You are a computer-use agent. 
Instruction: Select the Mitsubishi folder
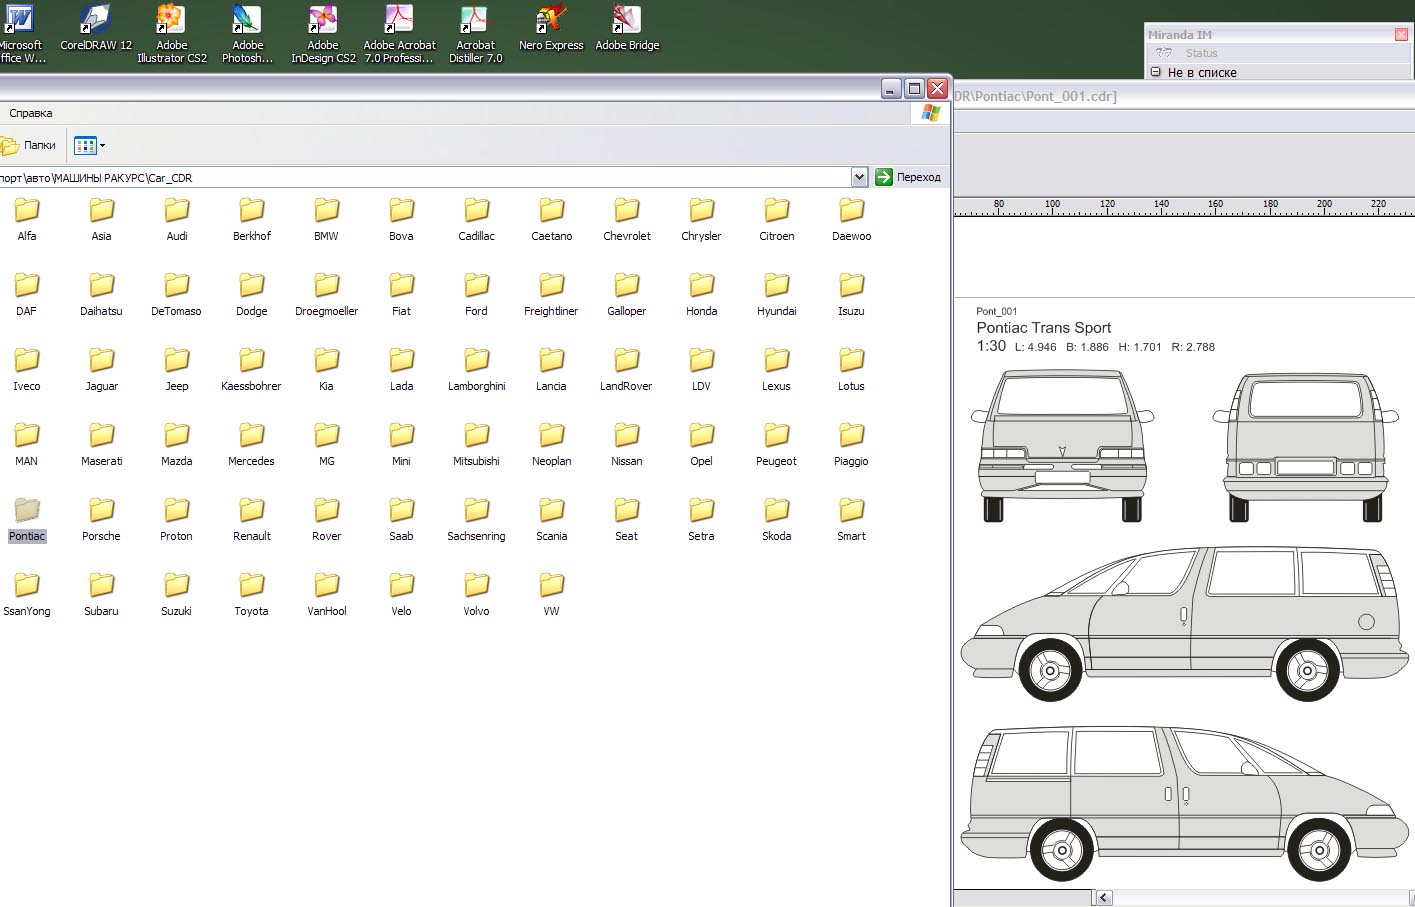pos(476,446)
